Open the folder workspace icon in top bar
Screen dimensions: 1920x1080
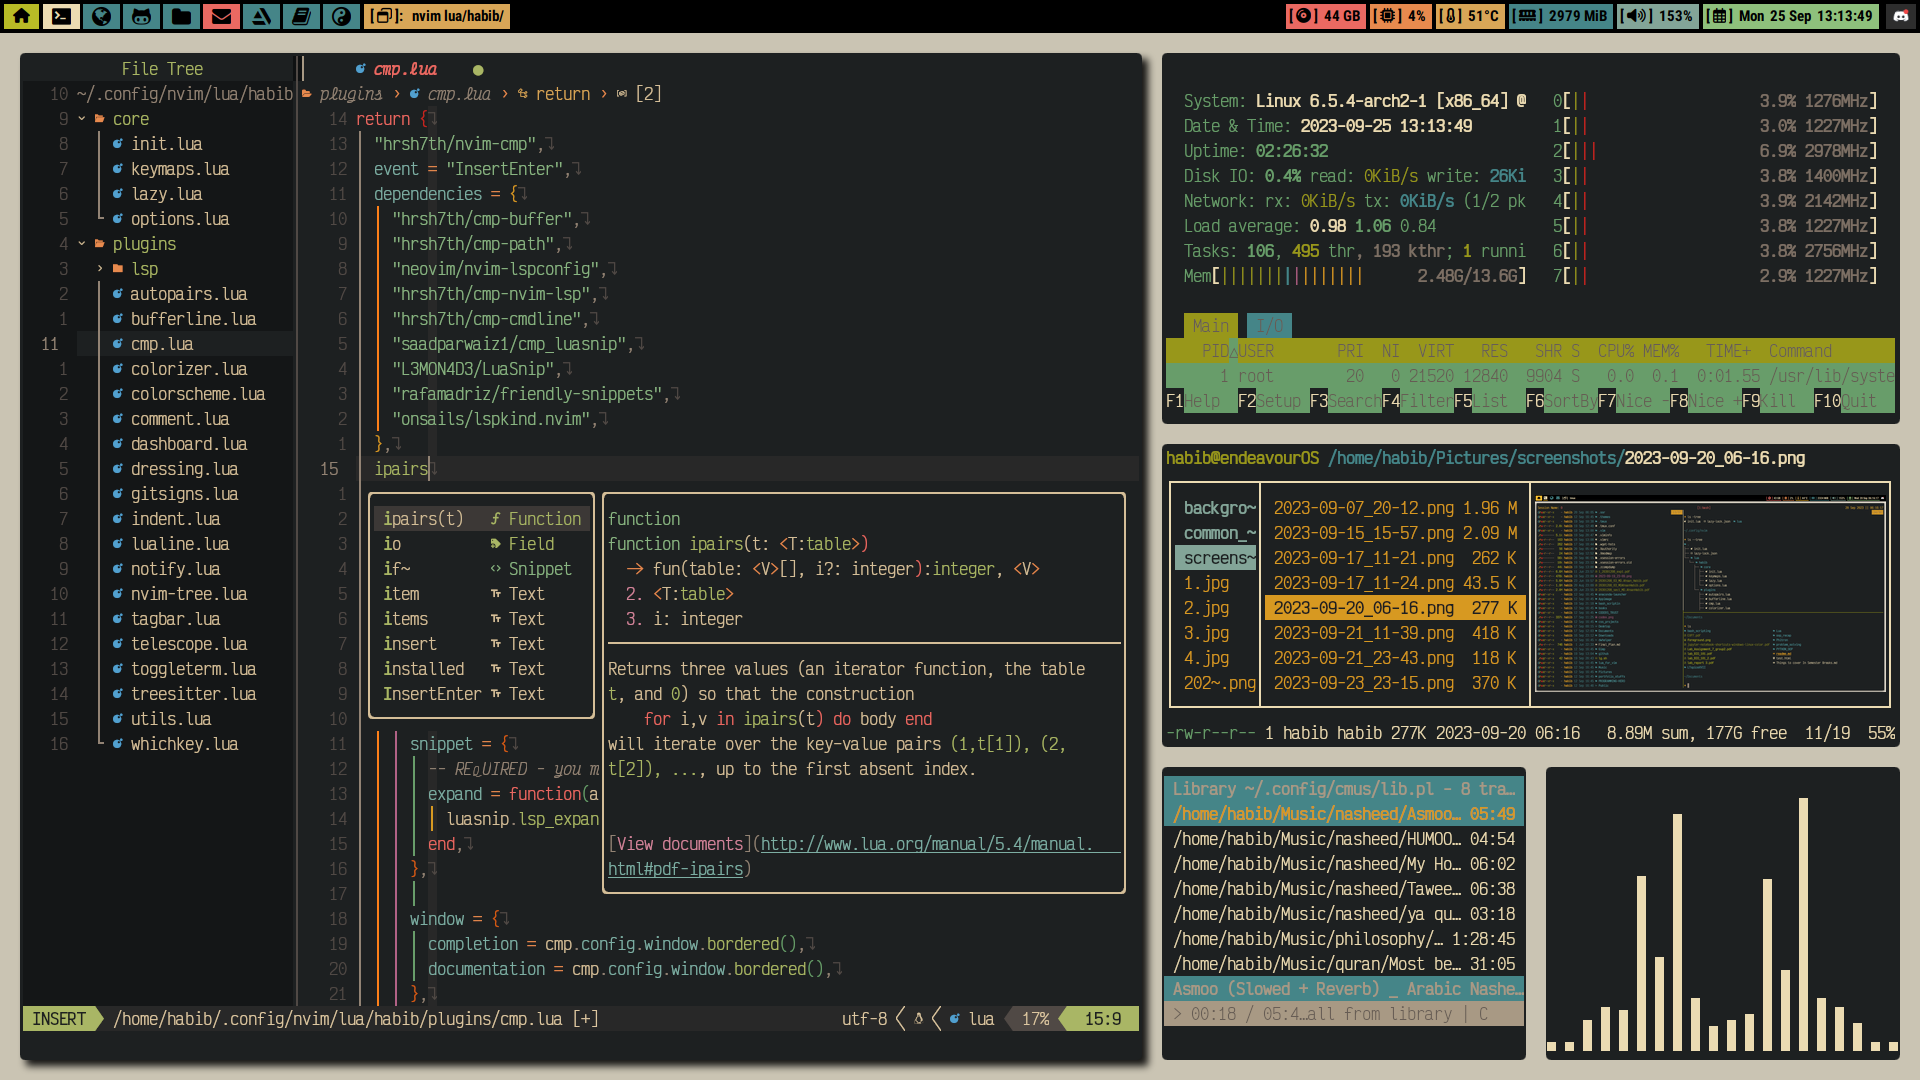coord(181,16)
